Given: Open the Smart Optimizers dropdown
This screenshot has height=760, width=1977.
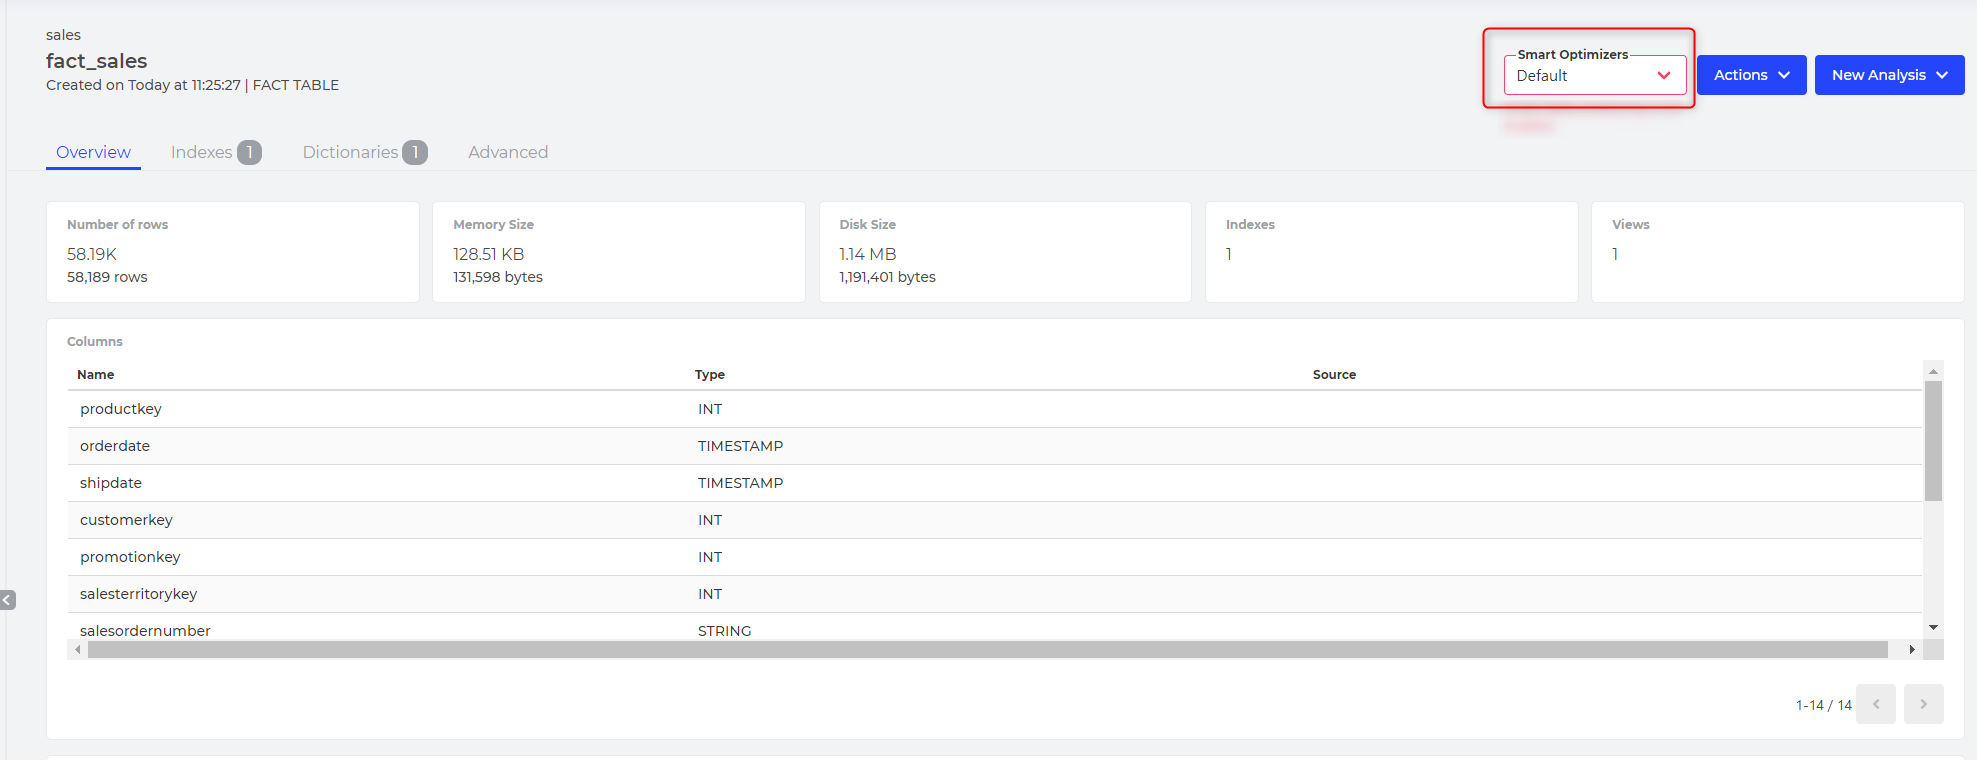Looking at the screenshot, I should click(1594, 76).
